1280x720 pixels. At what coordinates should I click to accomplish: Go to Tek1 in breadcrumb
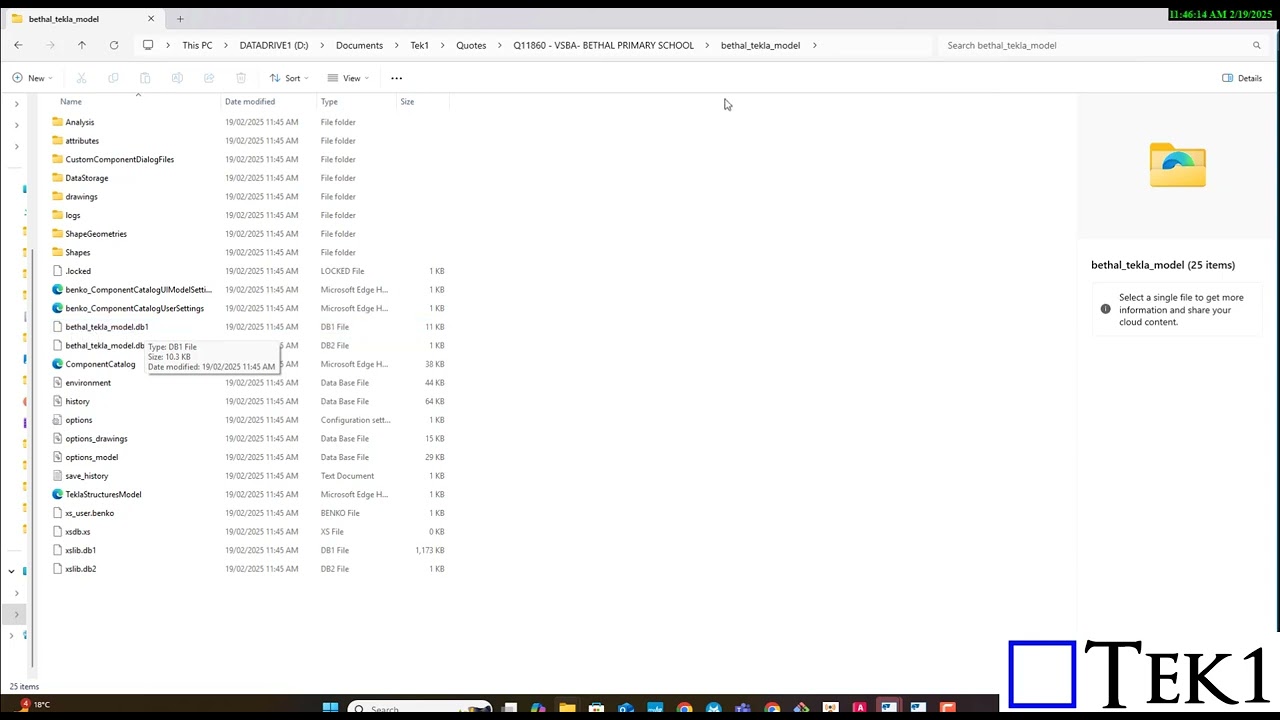(419, 45)
